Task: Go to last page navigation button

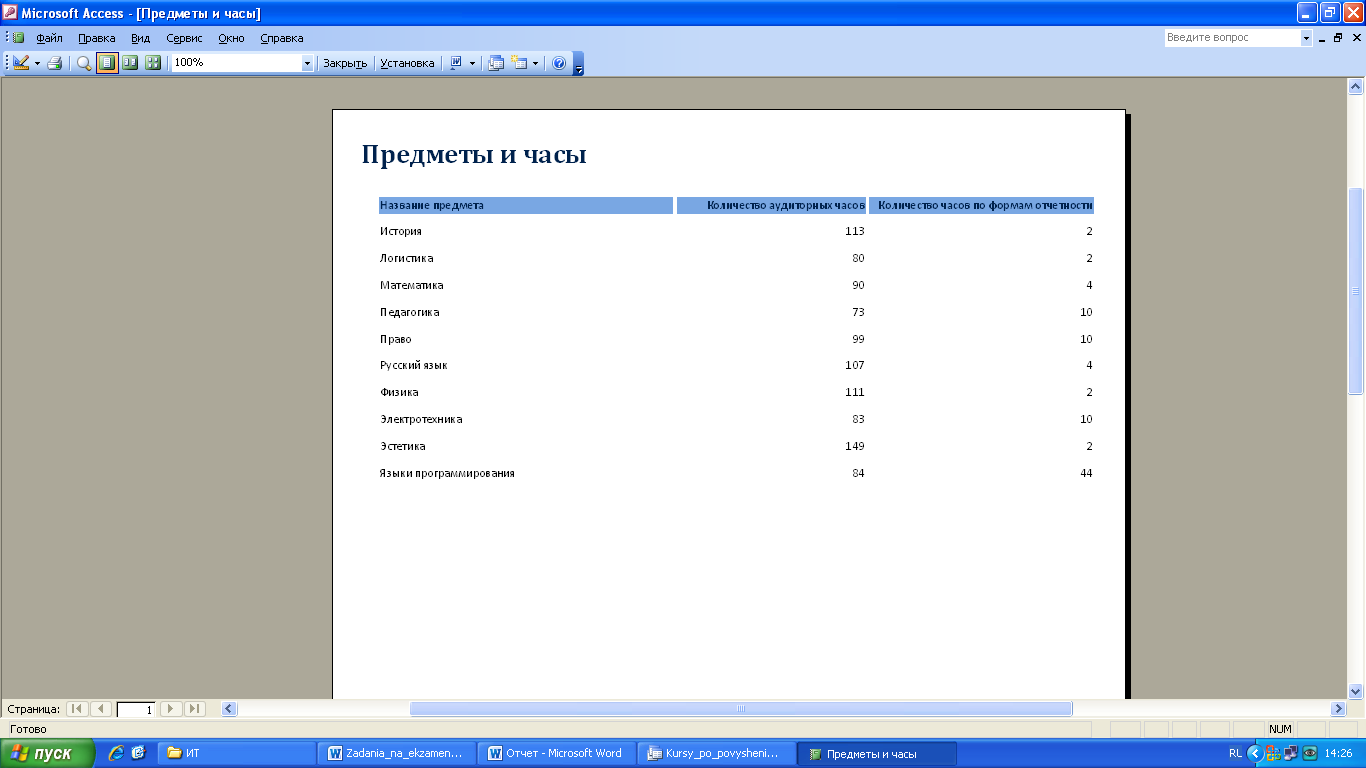Action: pyautogui.click(x=195, y=709)
